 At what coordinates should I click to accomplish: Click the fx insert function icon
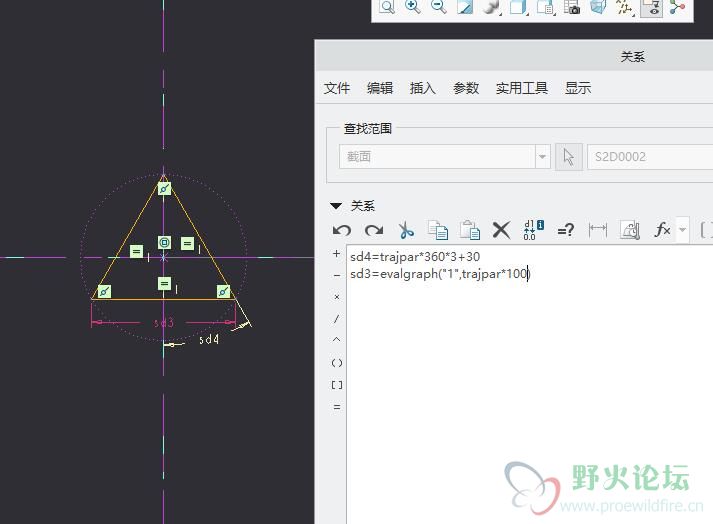coord(663,230)
